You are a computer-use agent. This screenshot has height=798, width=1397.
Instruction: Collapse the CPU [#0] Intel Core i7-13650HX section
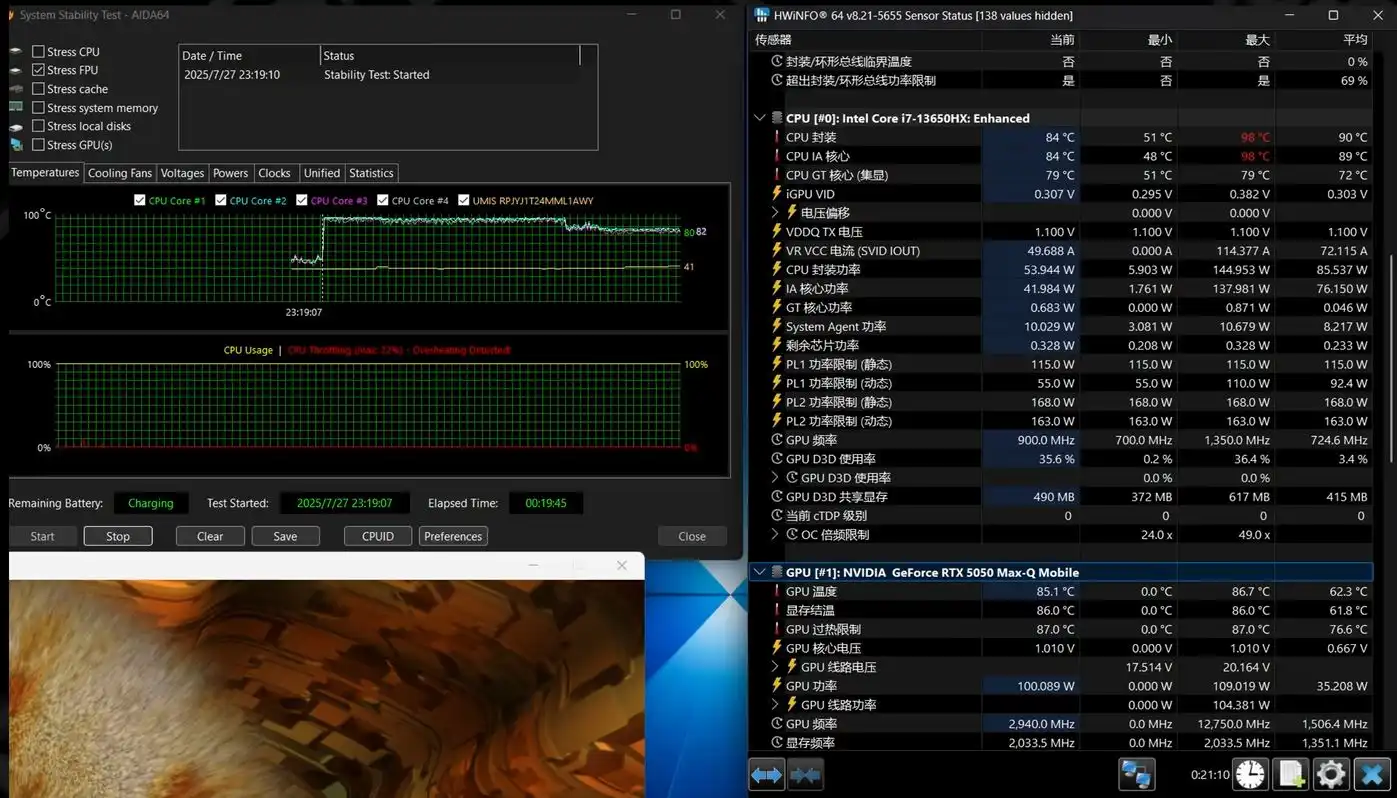click(x=760, y=118)
